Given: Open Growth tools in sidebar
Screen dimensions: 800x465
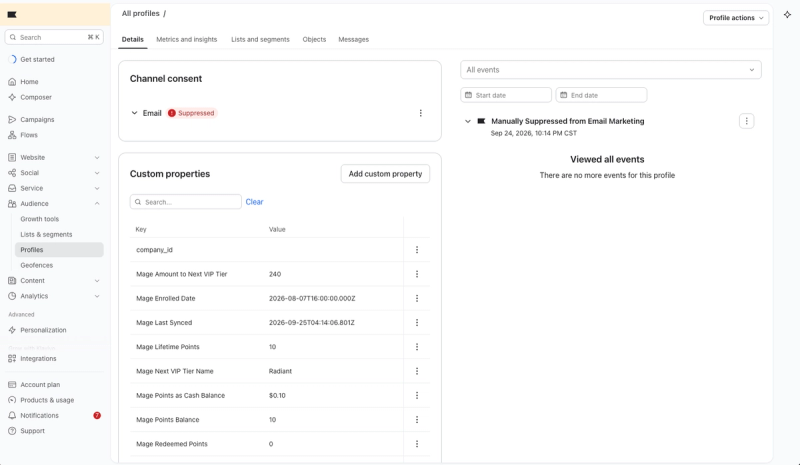Looking at the screenshot, I should (40, 219).
